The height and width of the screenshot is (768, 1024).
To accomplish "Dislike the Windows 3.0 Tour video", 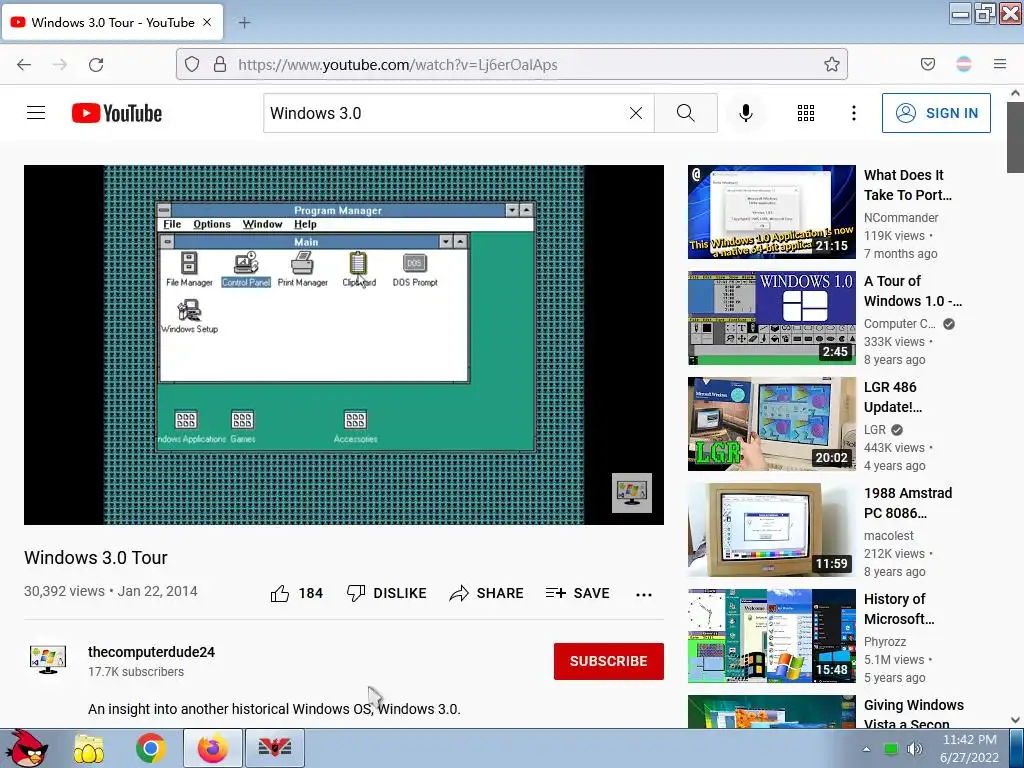I will coord(387,593).
